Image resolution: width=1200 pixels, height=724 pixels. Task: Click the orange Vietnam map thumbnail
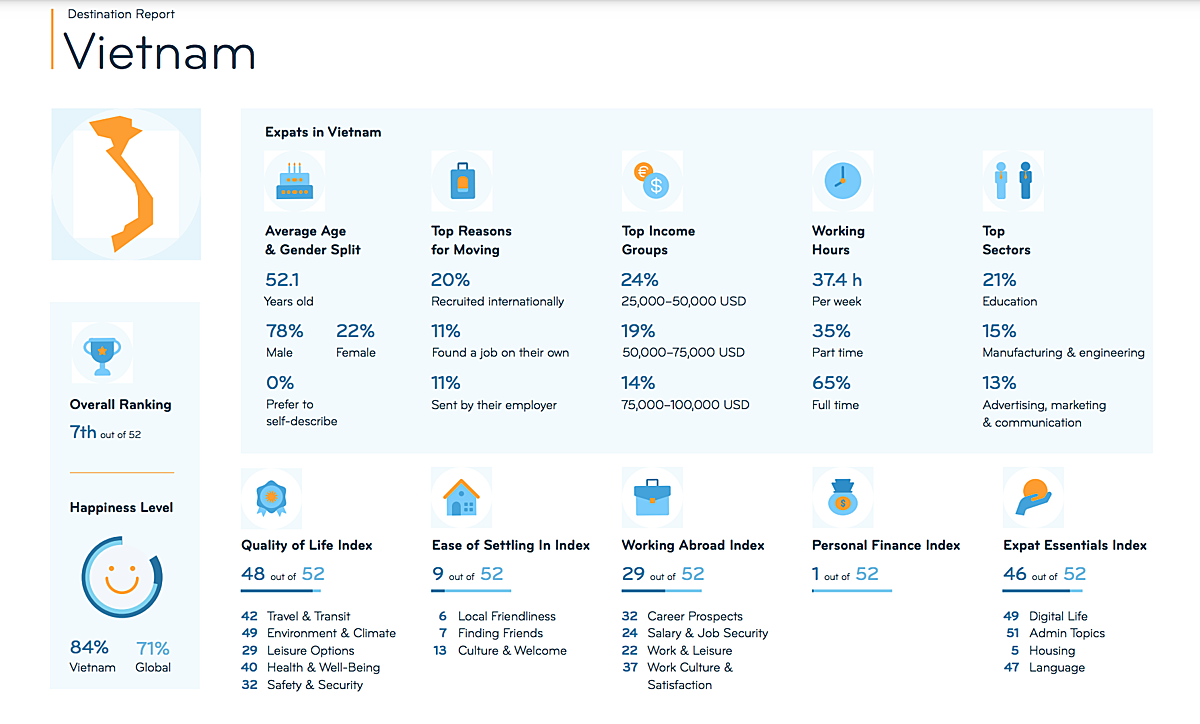[125, 184]
